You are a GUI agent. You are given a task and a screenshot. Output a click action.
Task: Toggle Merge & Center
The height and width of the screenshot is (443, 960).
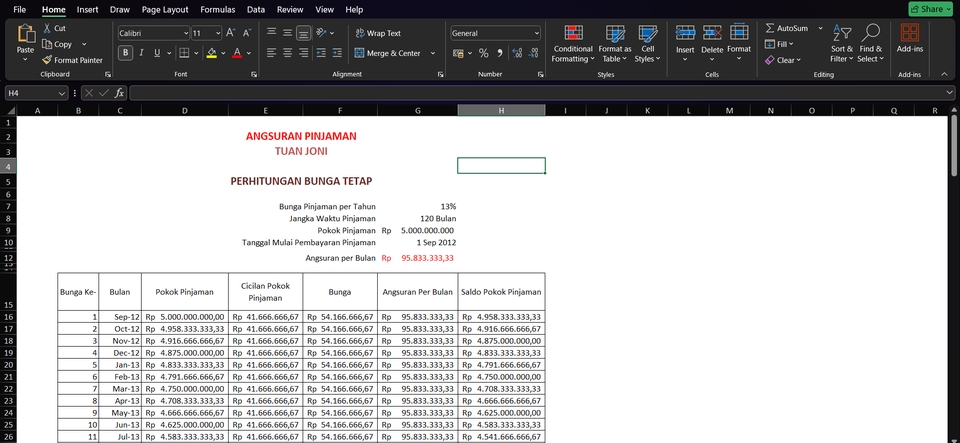388,53
